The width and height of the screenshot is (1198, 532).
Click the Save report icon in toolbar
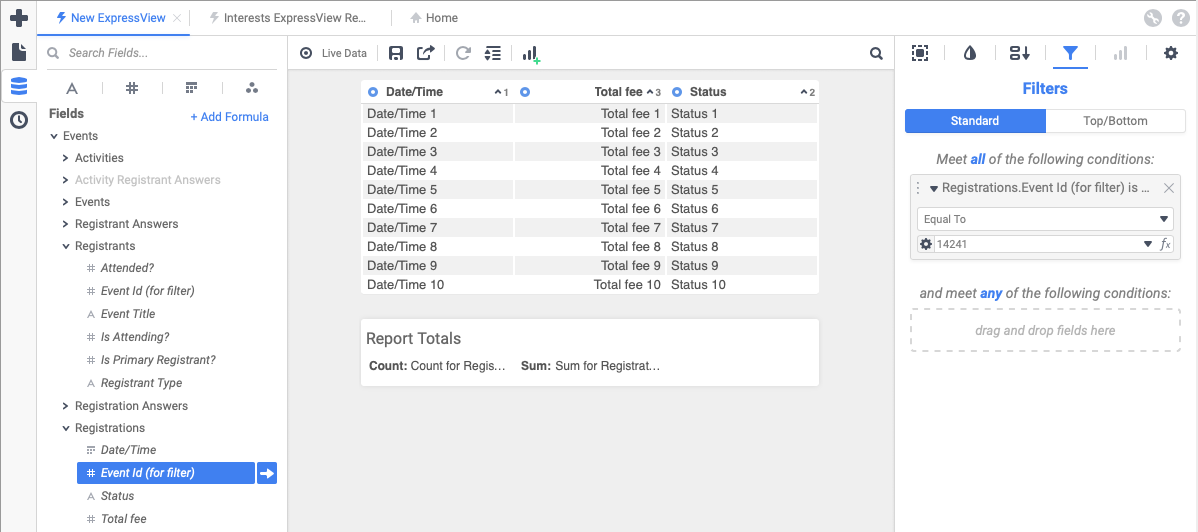tap(396, 54)
